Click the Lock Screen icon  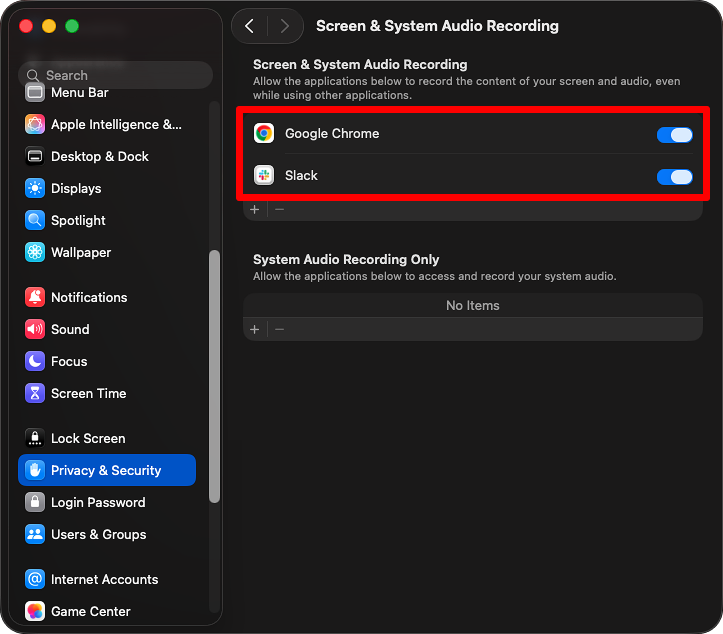coord(35,438)
